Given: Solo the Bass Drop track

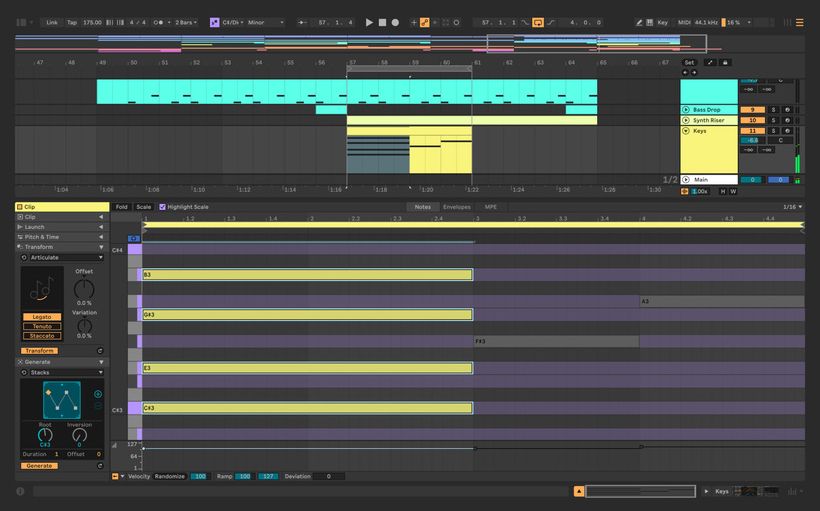Looking at the screenshot, I should coord(773,109).
